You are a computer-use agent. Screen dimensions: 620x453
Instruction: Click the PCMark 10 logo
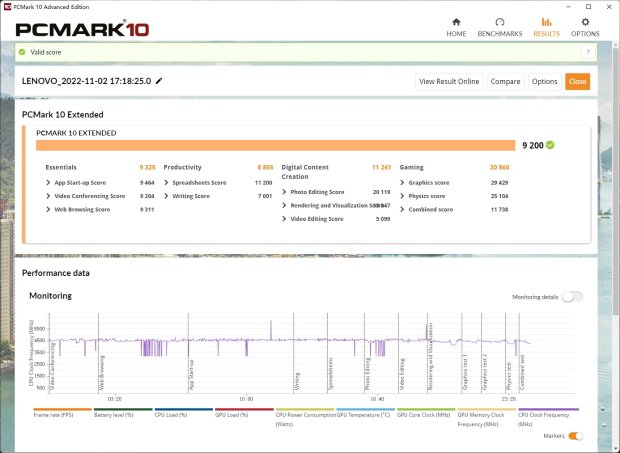(82, 29)
